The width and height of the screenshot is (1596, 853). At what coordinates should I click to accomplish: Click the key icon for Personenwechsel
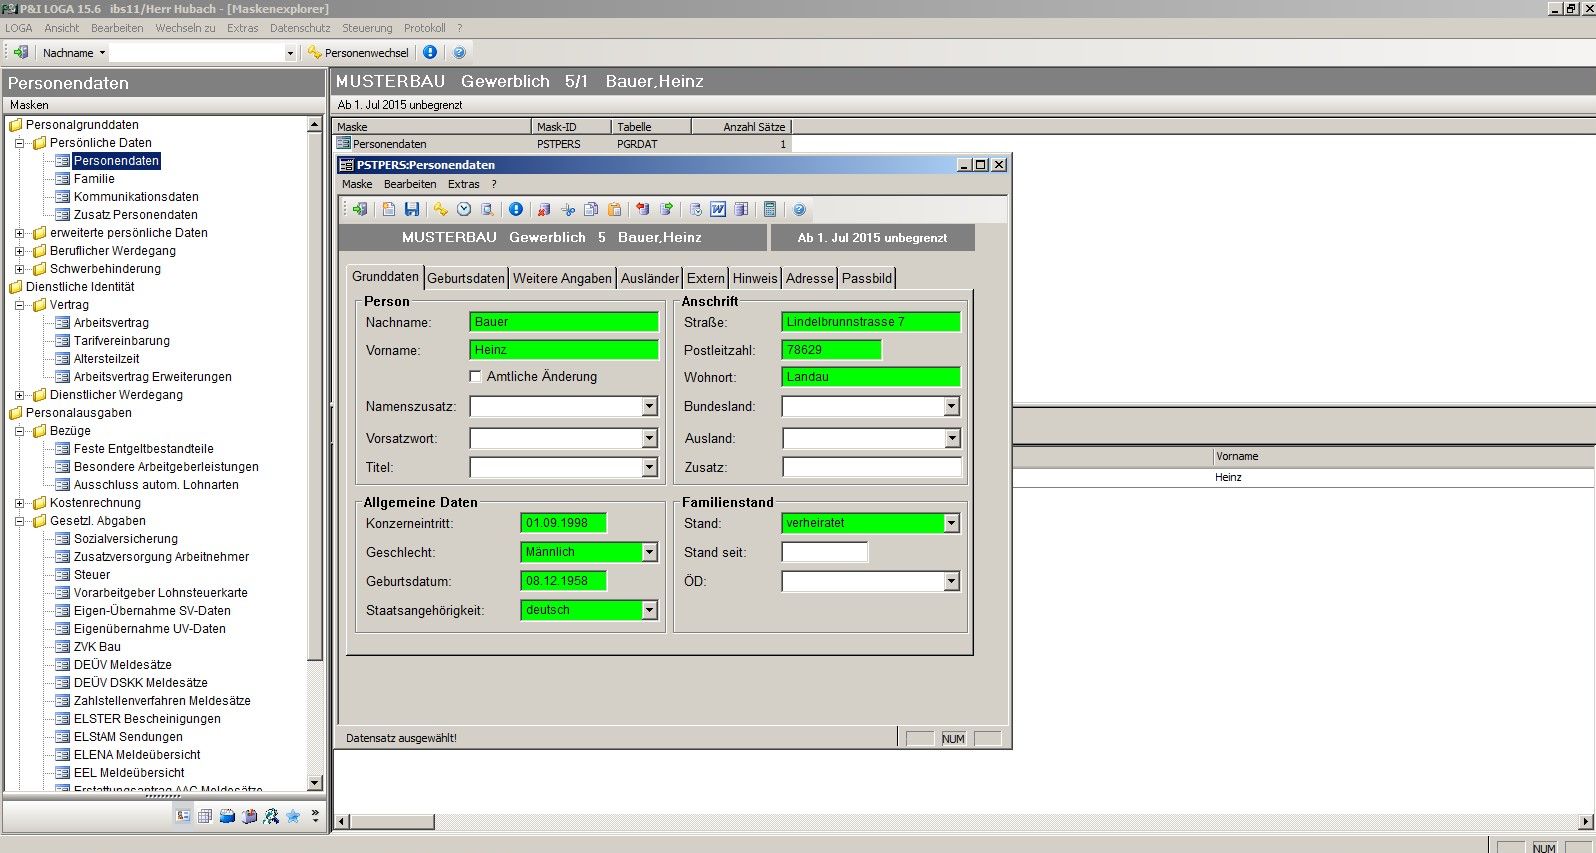point(314,52)
